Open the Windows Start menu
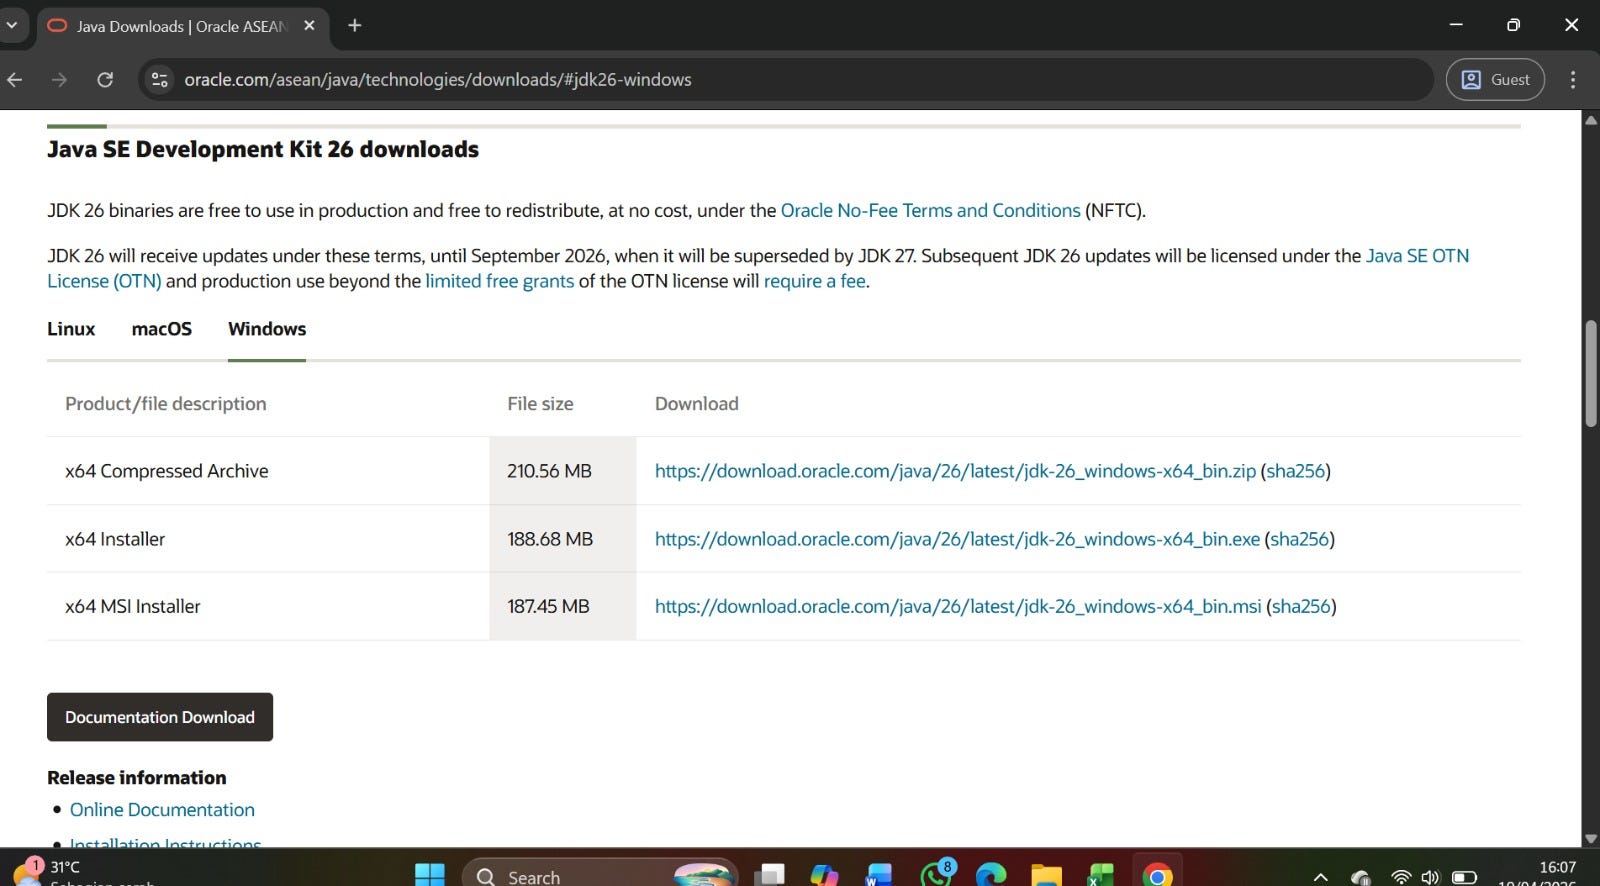 pyautogui.click(x=430, y=875)
